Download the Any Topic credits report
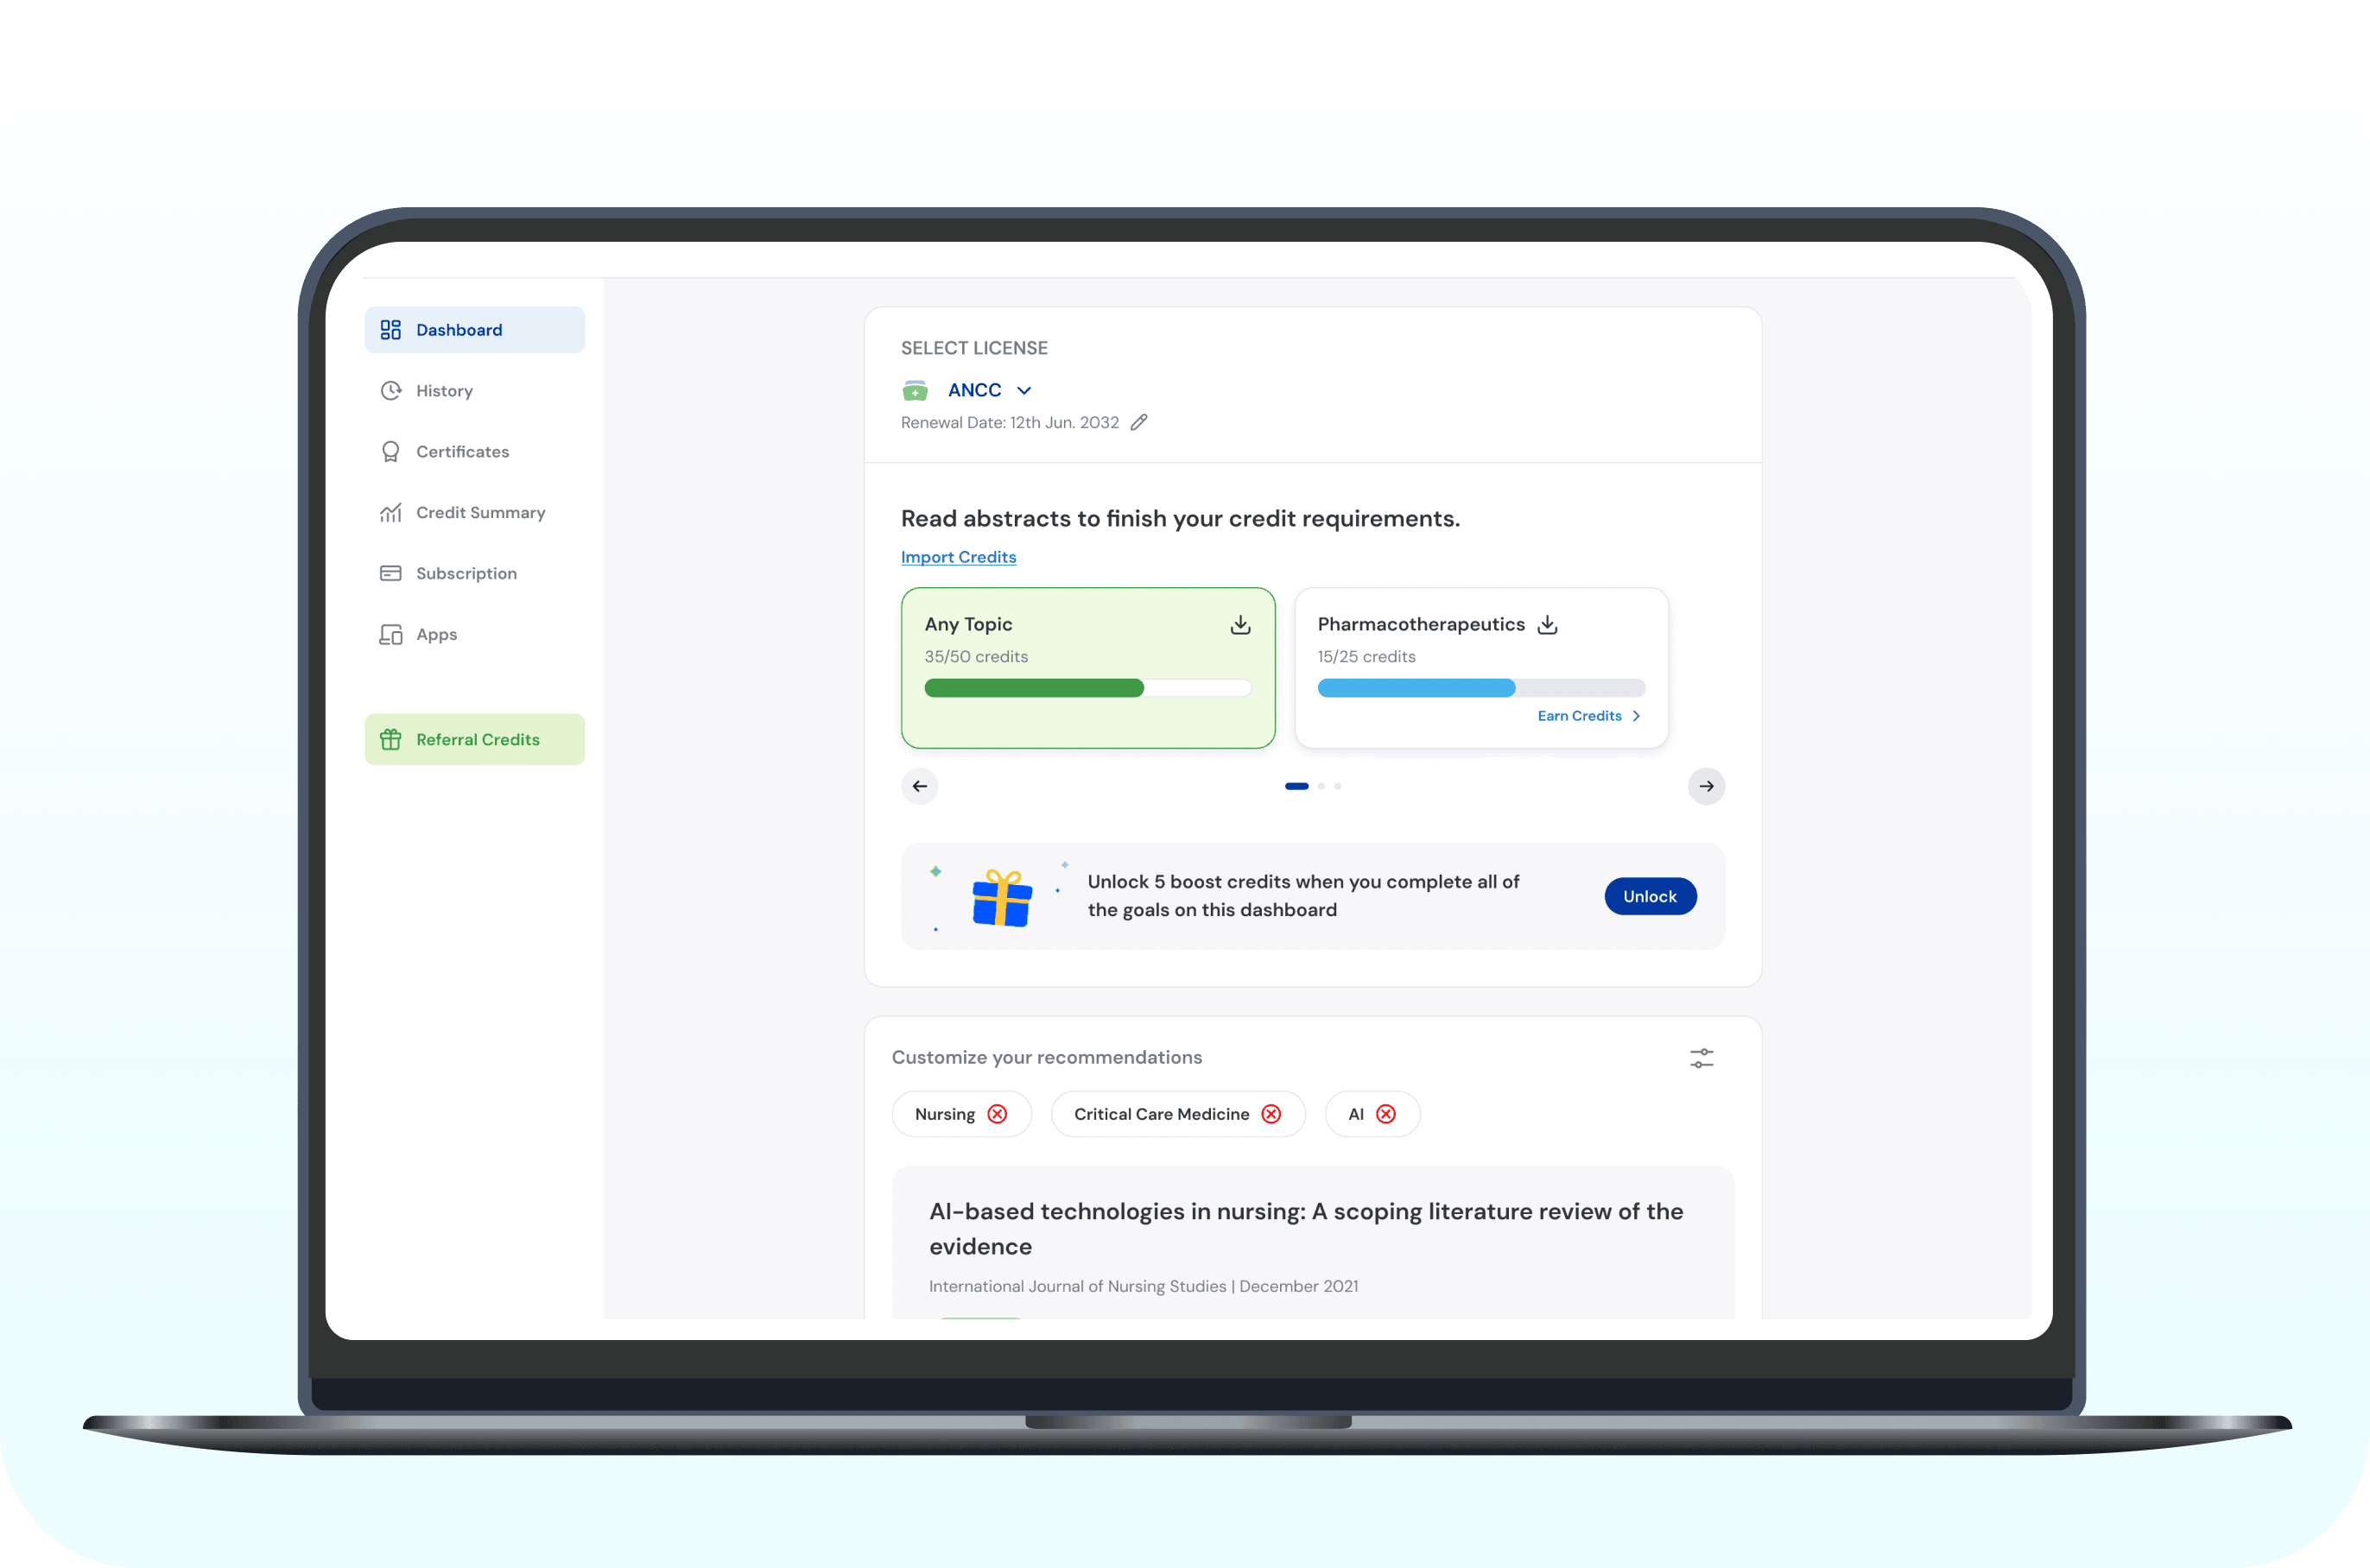Viewport: 2370px width, 1568px height. point(1240,623)
